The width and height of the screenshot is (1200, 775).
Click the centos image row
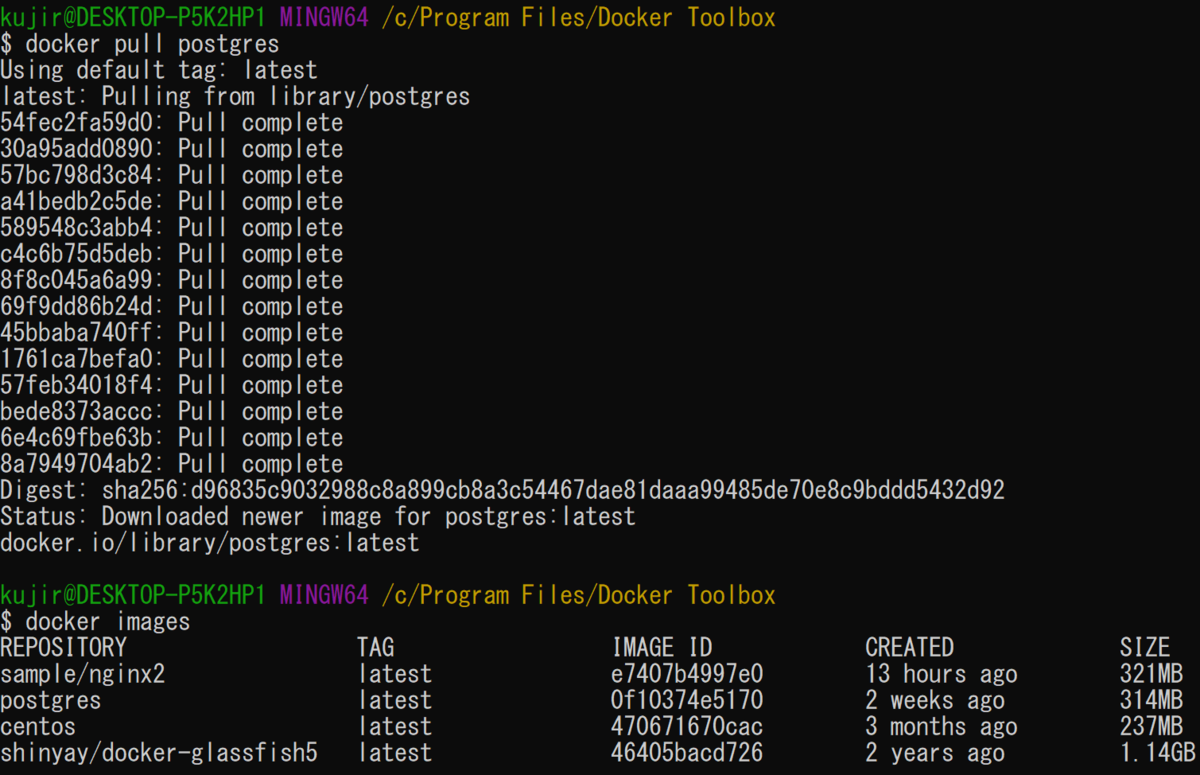click(35, 726)
